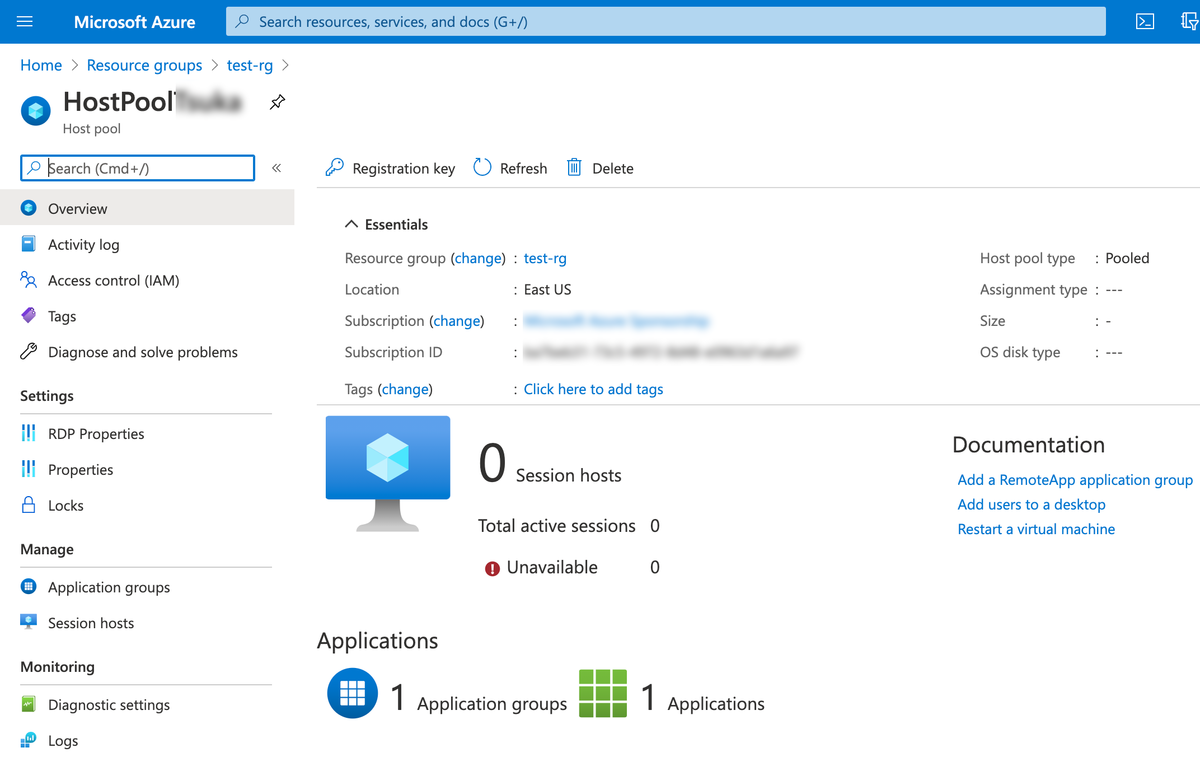Open the hamburger portal menu
This screenshot has height=757, width=1200.
point(25,21)
